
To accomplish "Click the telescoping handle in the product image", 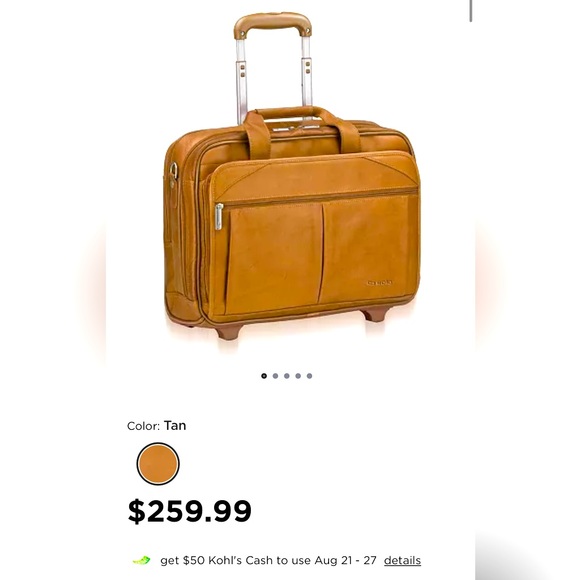I will pos(273,67).
